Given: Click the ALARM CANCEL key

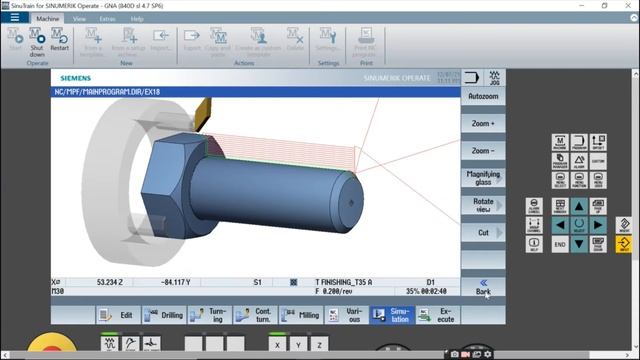Looking at the screenshot, I should (534, 206).
